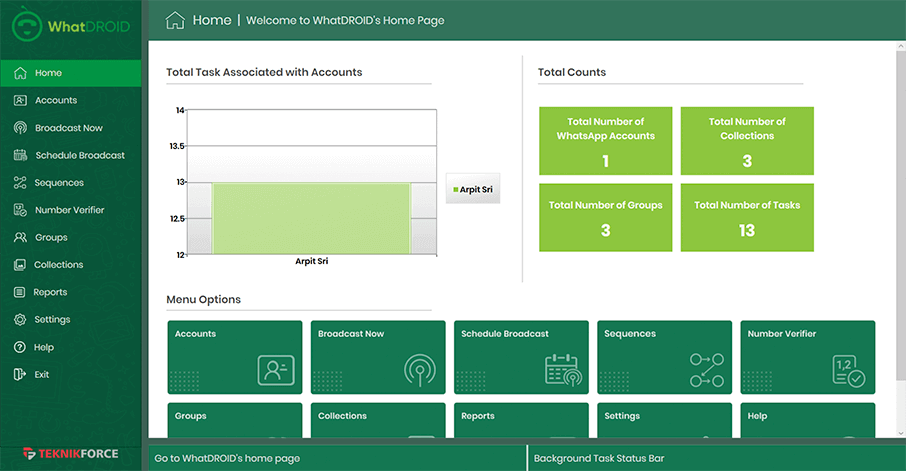Select Broadcast Now in the sidebar
906x471 pixels.
(70, 128)
